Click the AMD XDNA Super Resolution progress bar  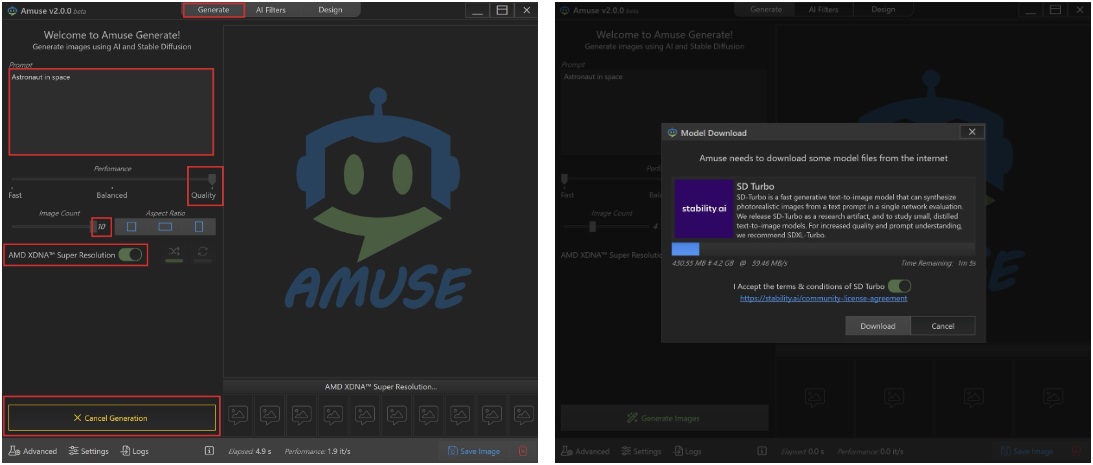tap(380, 386)
